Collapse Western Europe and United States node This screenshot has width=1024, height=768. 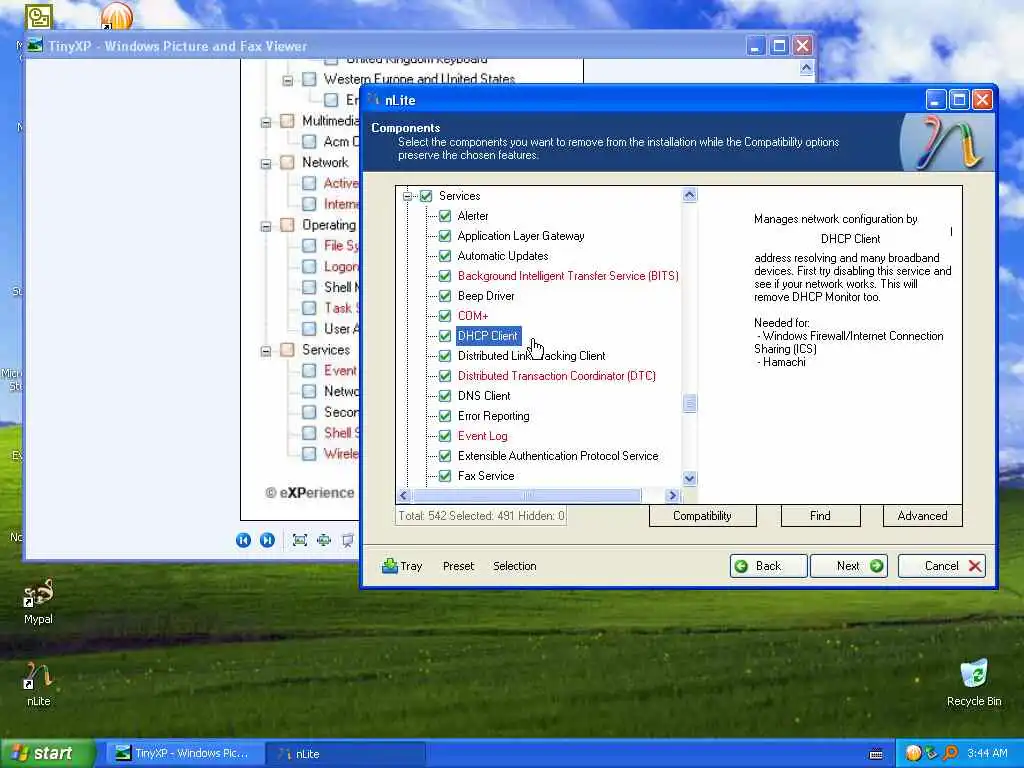pos(287,80)
